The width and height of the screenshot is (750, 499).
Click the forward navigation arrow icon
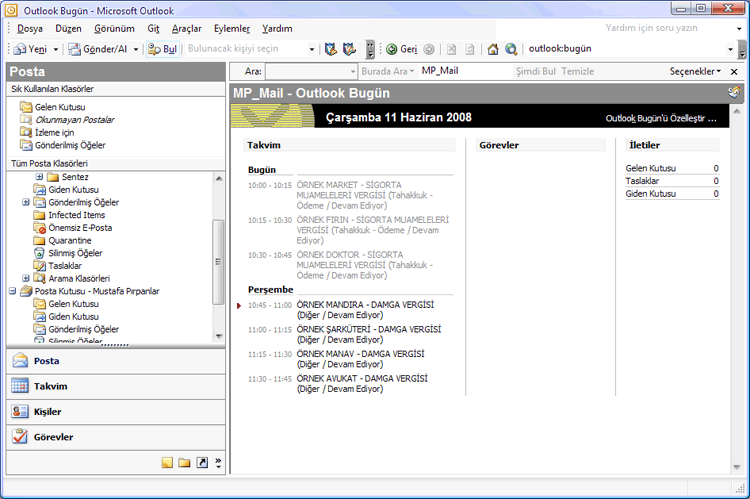[x=429, y=49]
